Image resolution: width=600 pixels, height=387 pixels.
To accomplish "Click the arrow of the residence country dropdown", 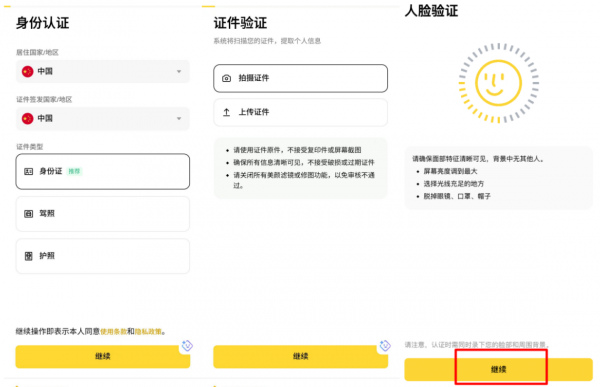I will (179, 72).
